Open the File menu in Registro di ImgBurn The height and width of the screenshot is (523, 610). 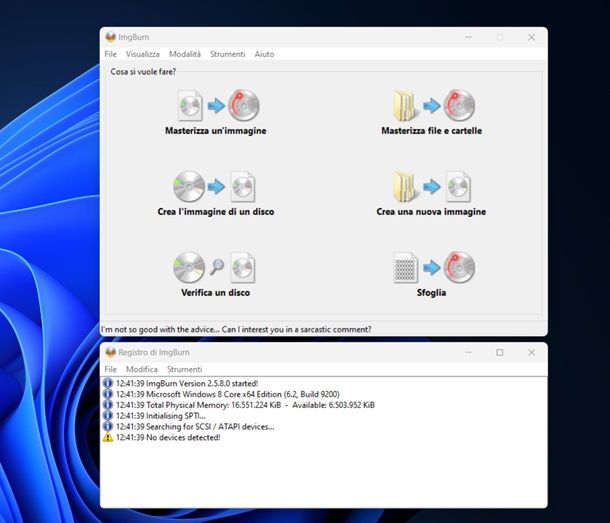click(x=110, y=369)
